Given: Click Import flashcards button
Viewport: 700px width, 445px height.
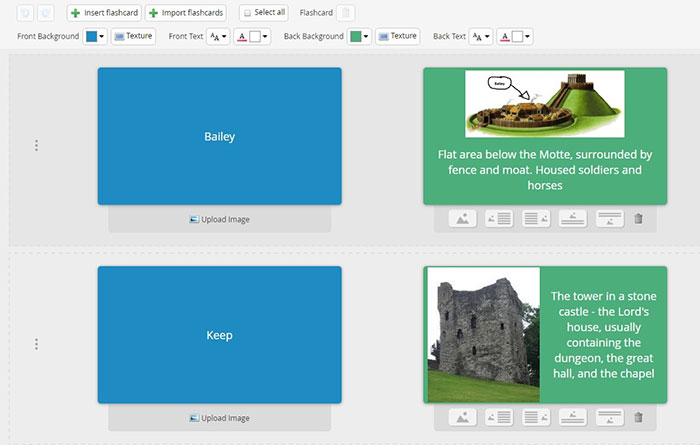Looking at the screenshot, I should (x=186, y=13).
